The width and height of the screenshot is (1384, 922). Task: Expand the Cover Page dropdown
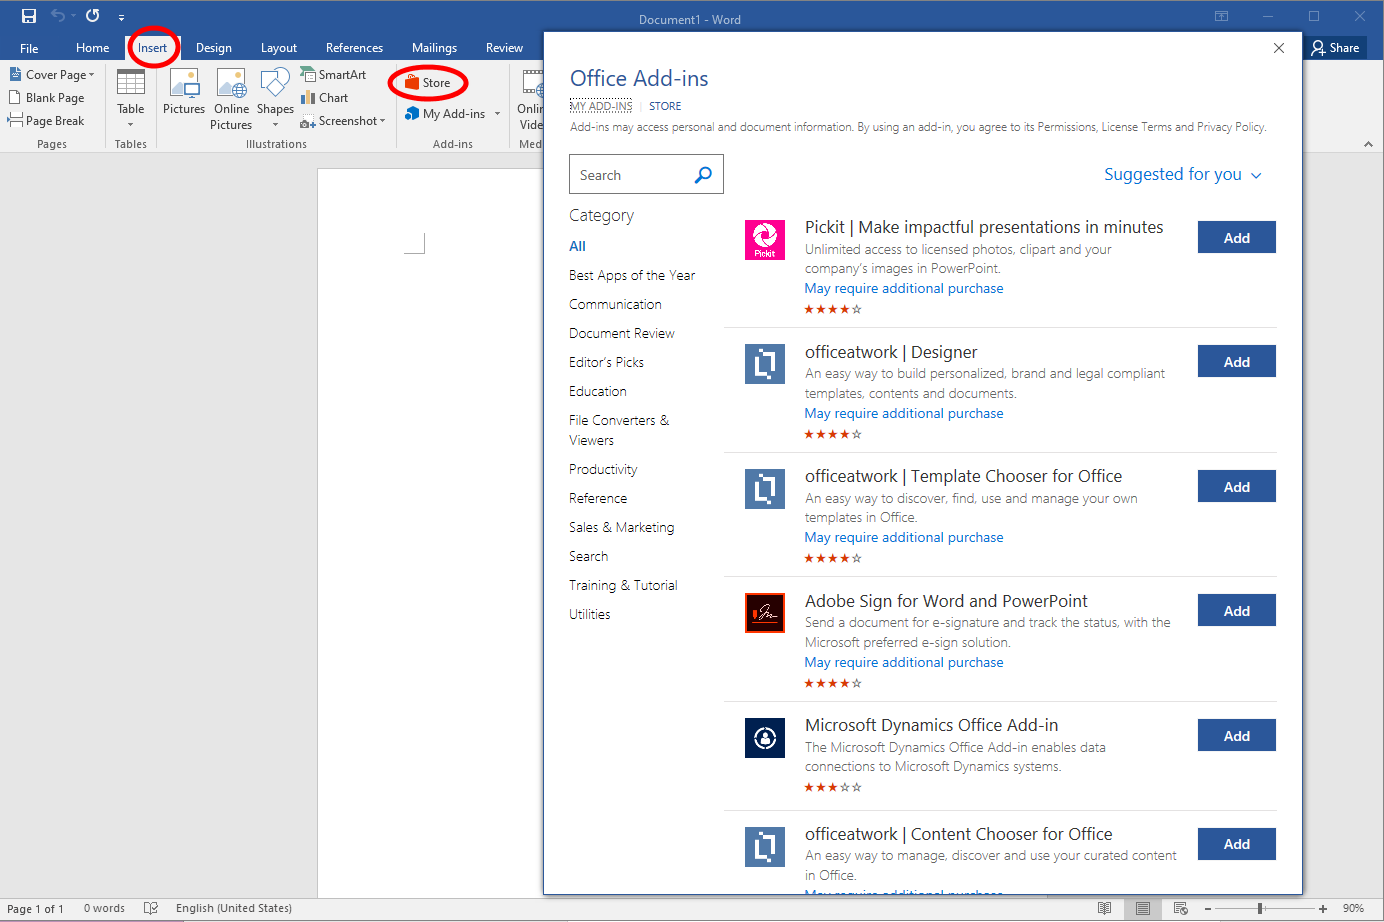(52, 75)
